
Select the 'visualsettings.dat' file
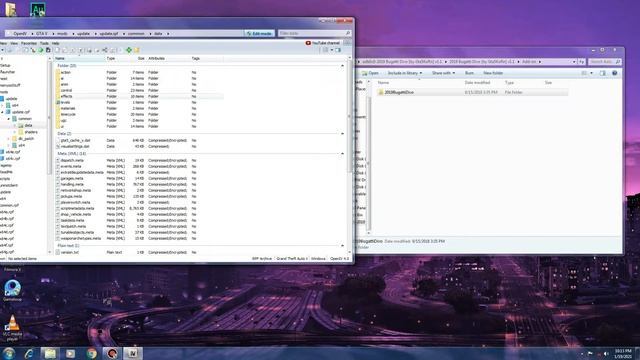click(x=139, y=146)
